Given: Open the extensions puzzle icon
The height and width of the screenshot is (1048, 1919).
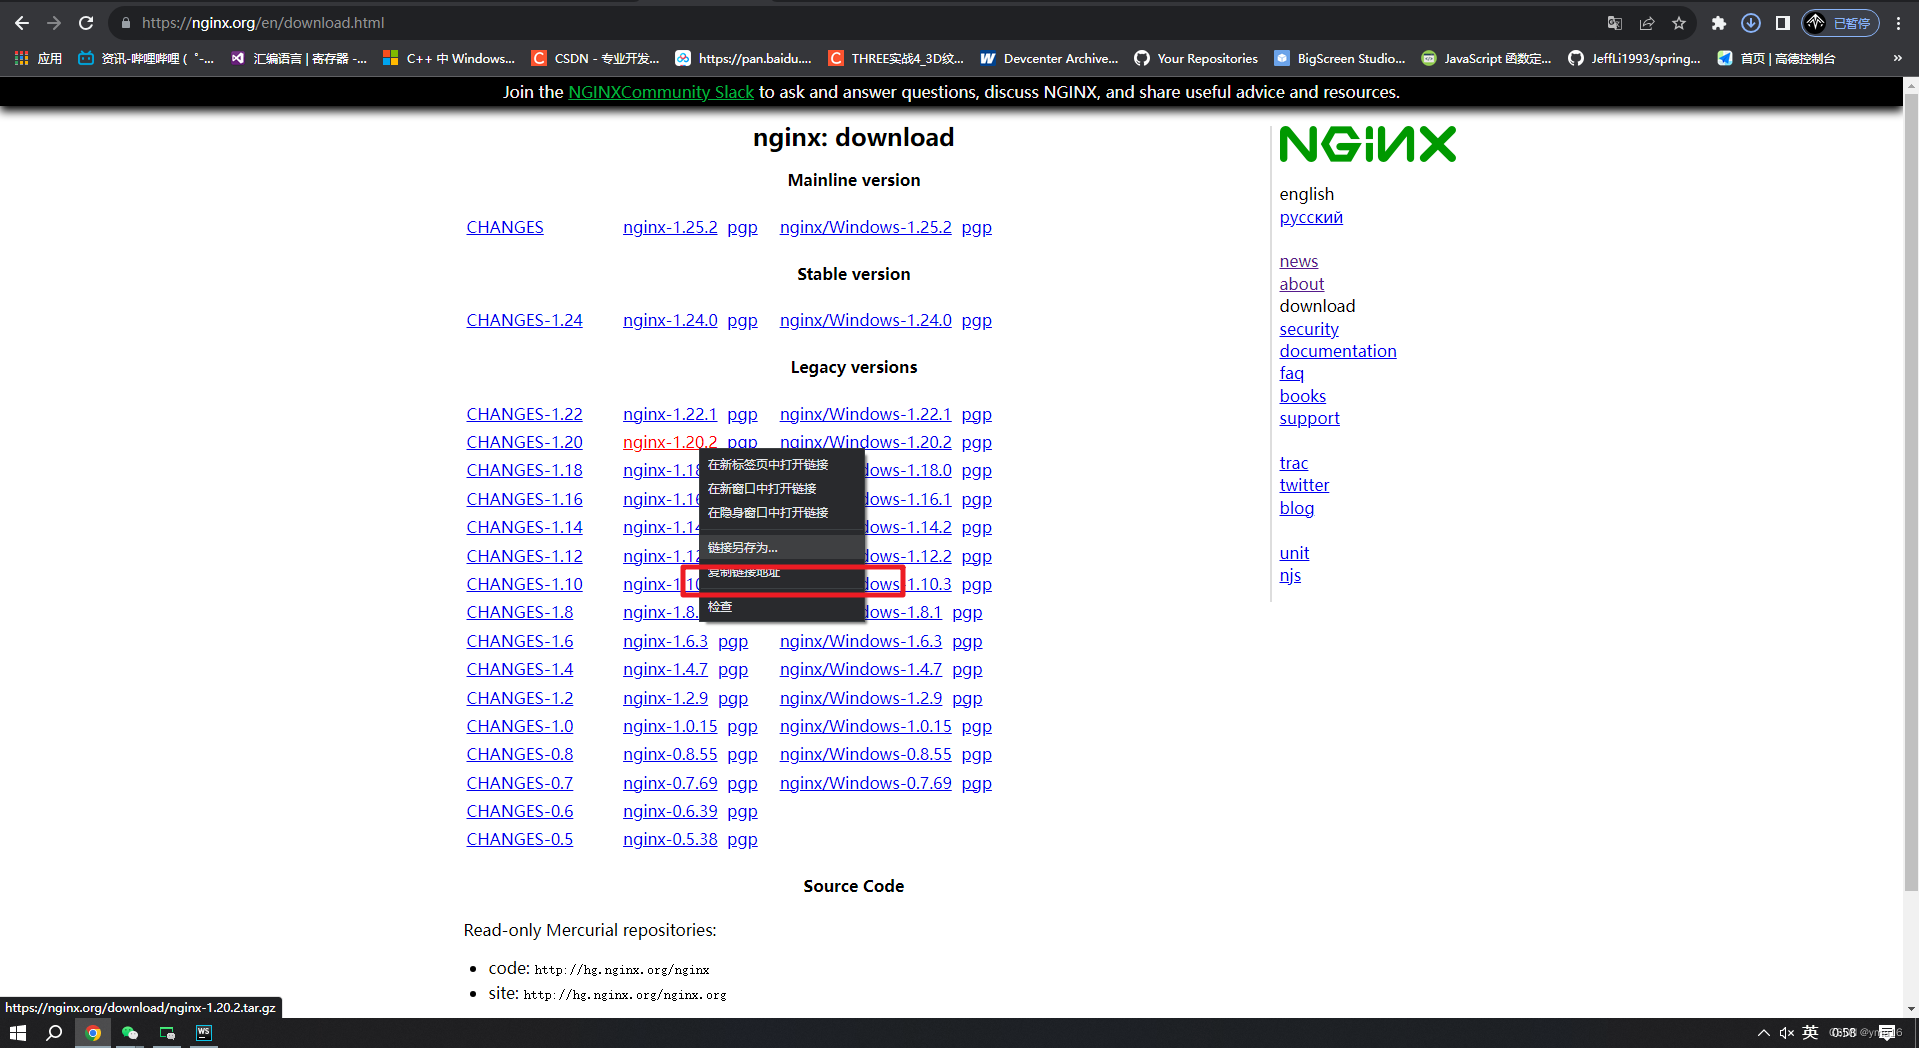Looking at the screenshot, I should coord(1718,23).
